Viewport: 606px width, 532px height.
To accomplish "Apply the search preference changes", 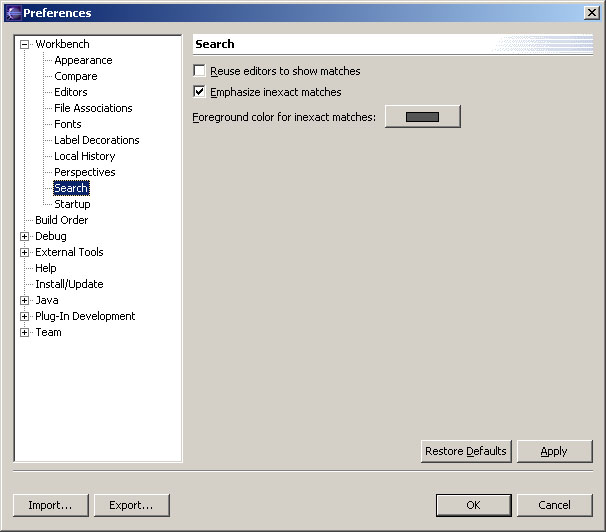I will [554, 451].
